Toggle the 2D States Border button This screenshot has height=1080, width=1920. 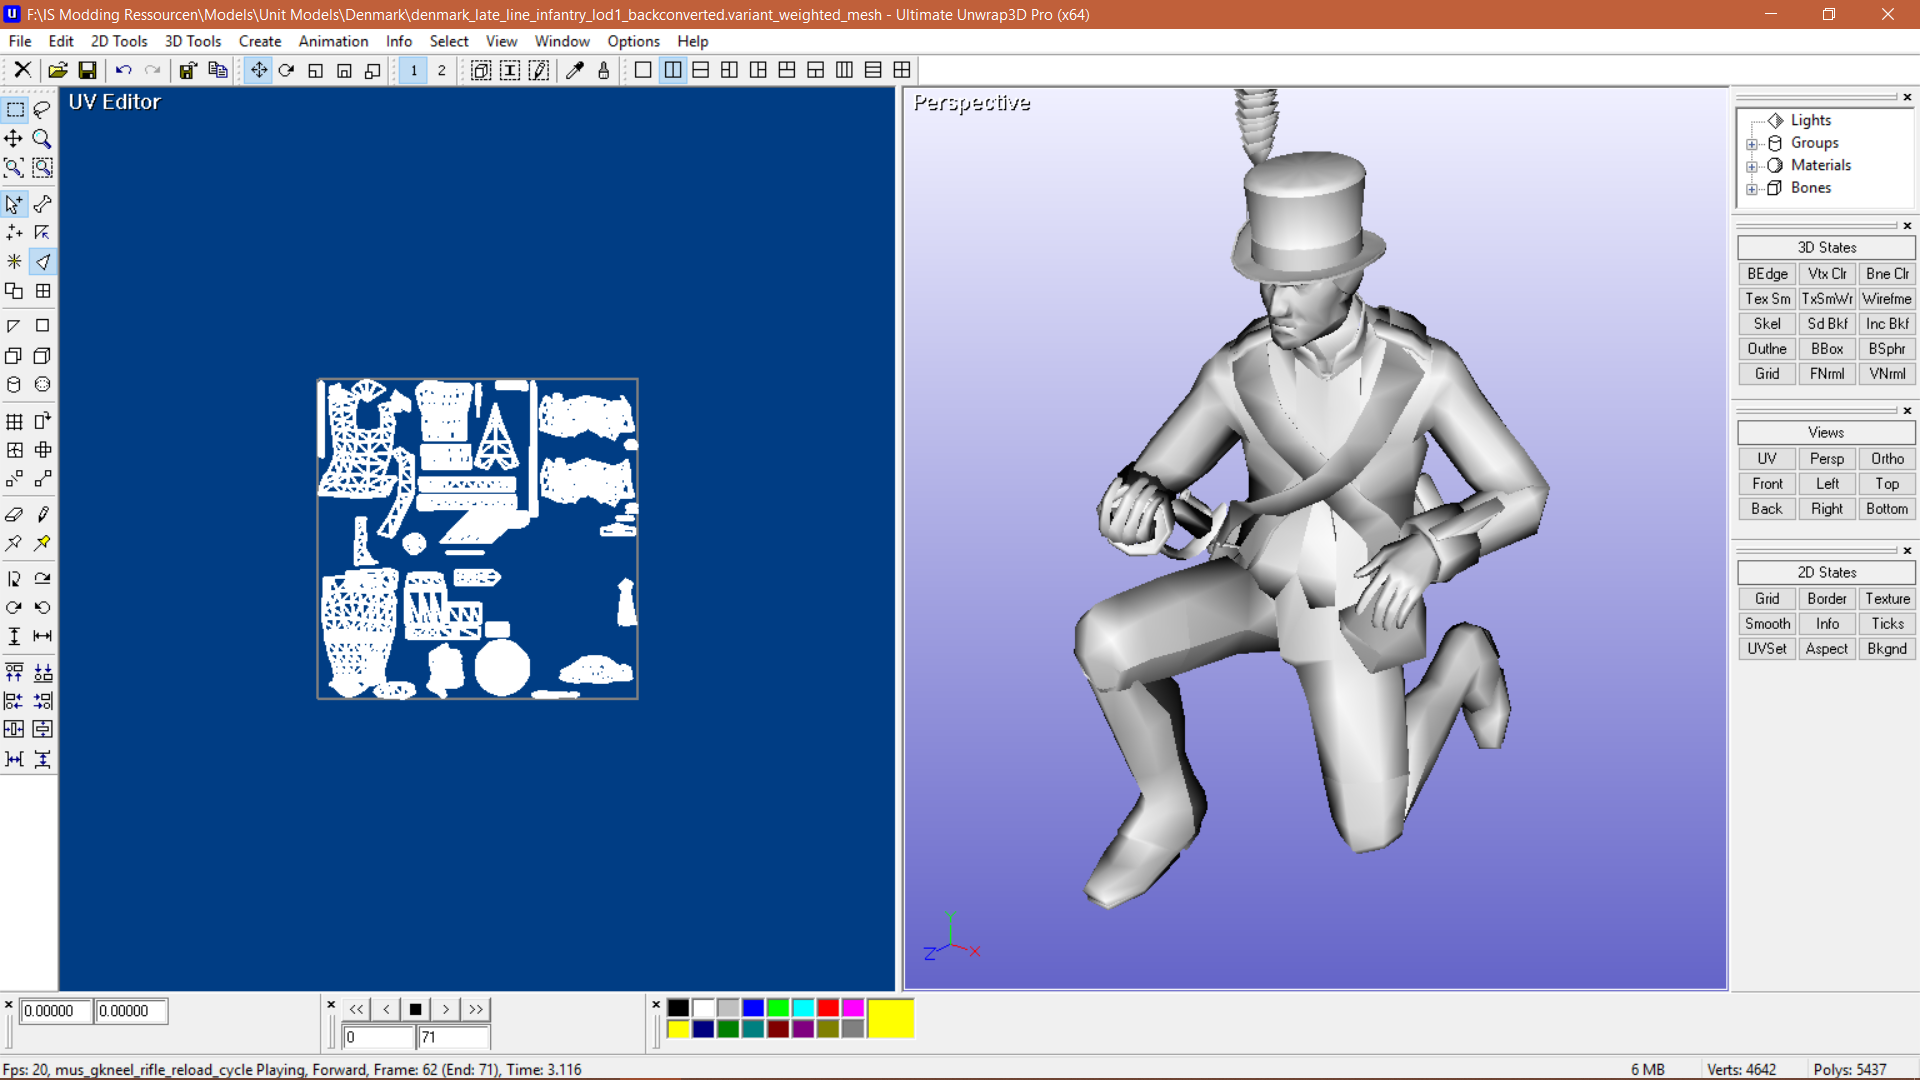[x=1827, y=599]
